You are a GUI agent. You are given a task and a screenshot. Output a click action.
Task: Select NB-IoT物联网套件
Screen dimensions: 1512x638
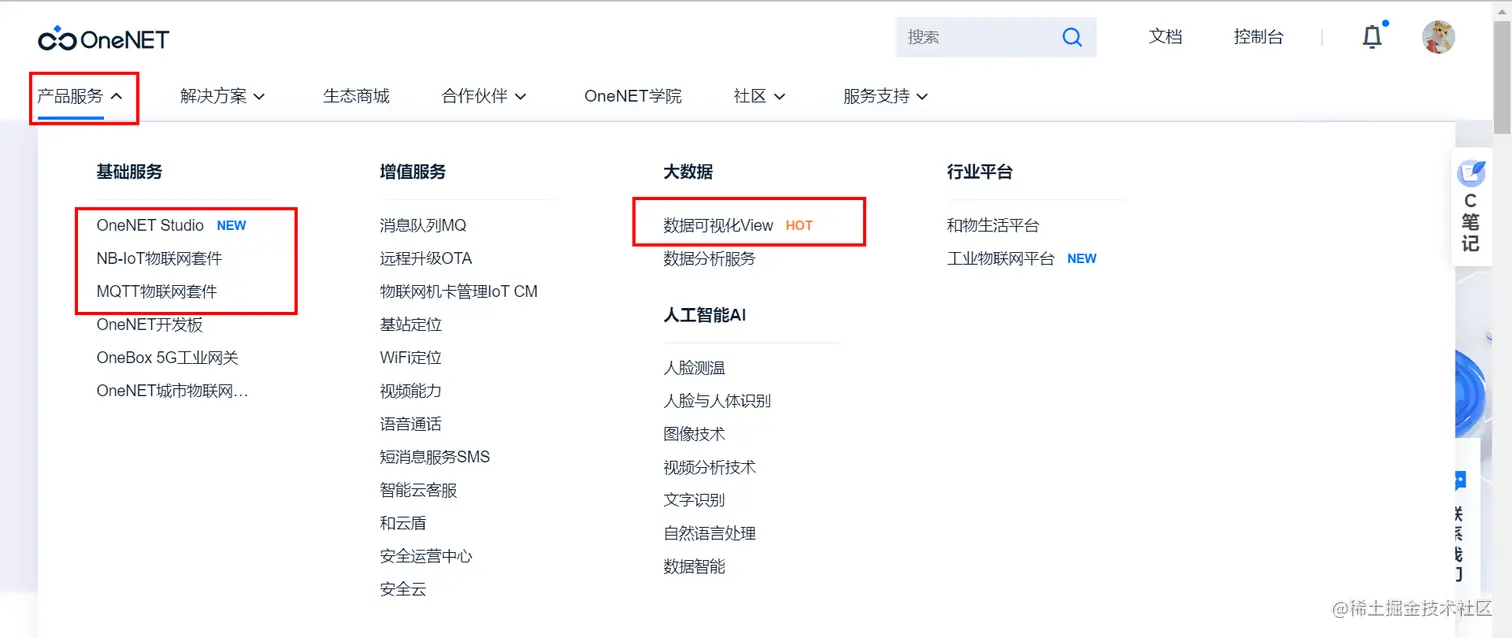coord(159,258)
